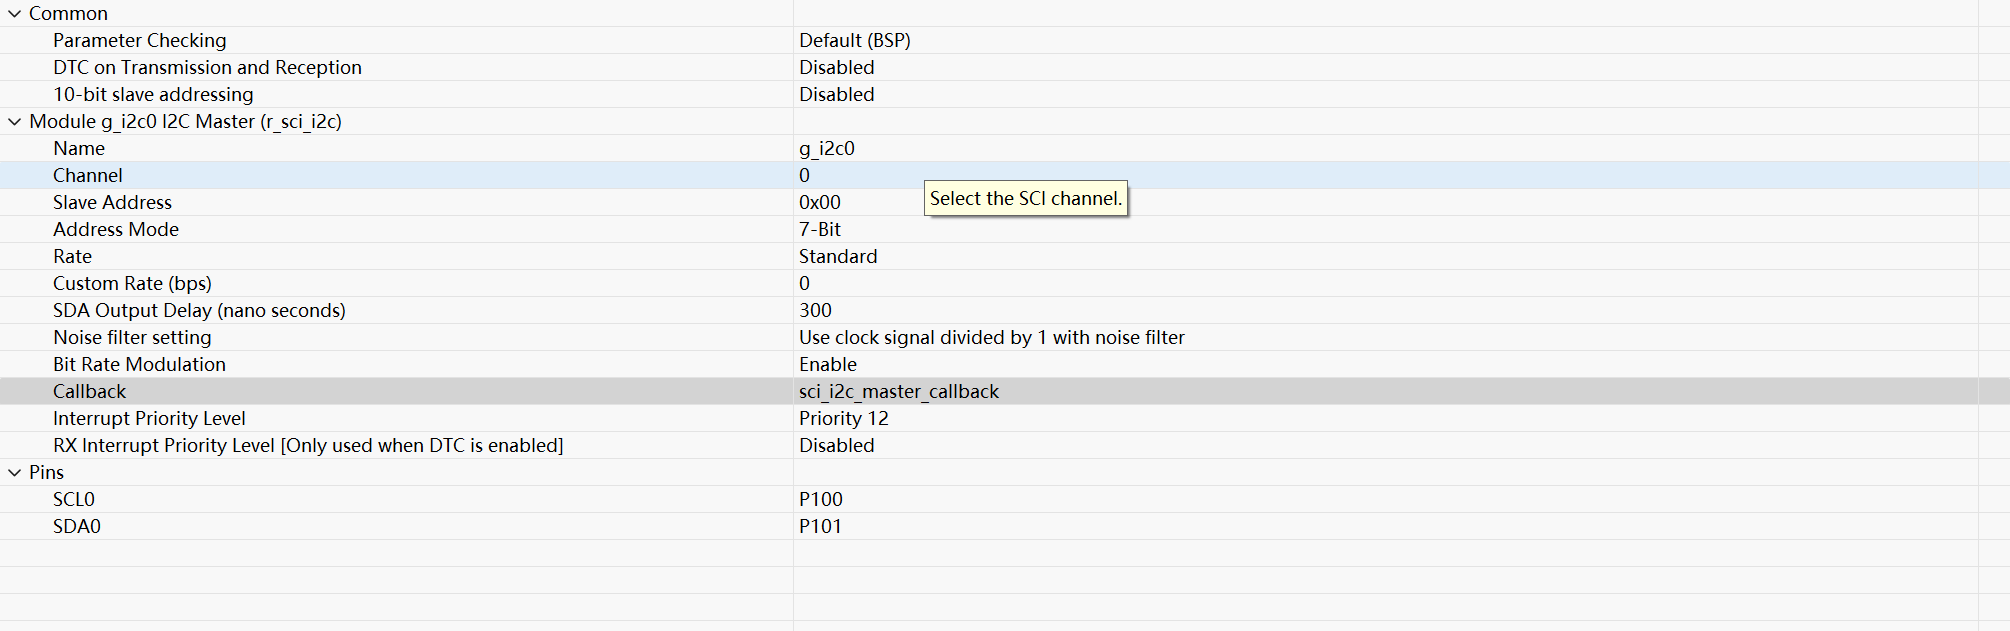Edit the Custom Rate (bps) value

point(1385,283)
